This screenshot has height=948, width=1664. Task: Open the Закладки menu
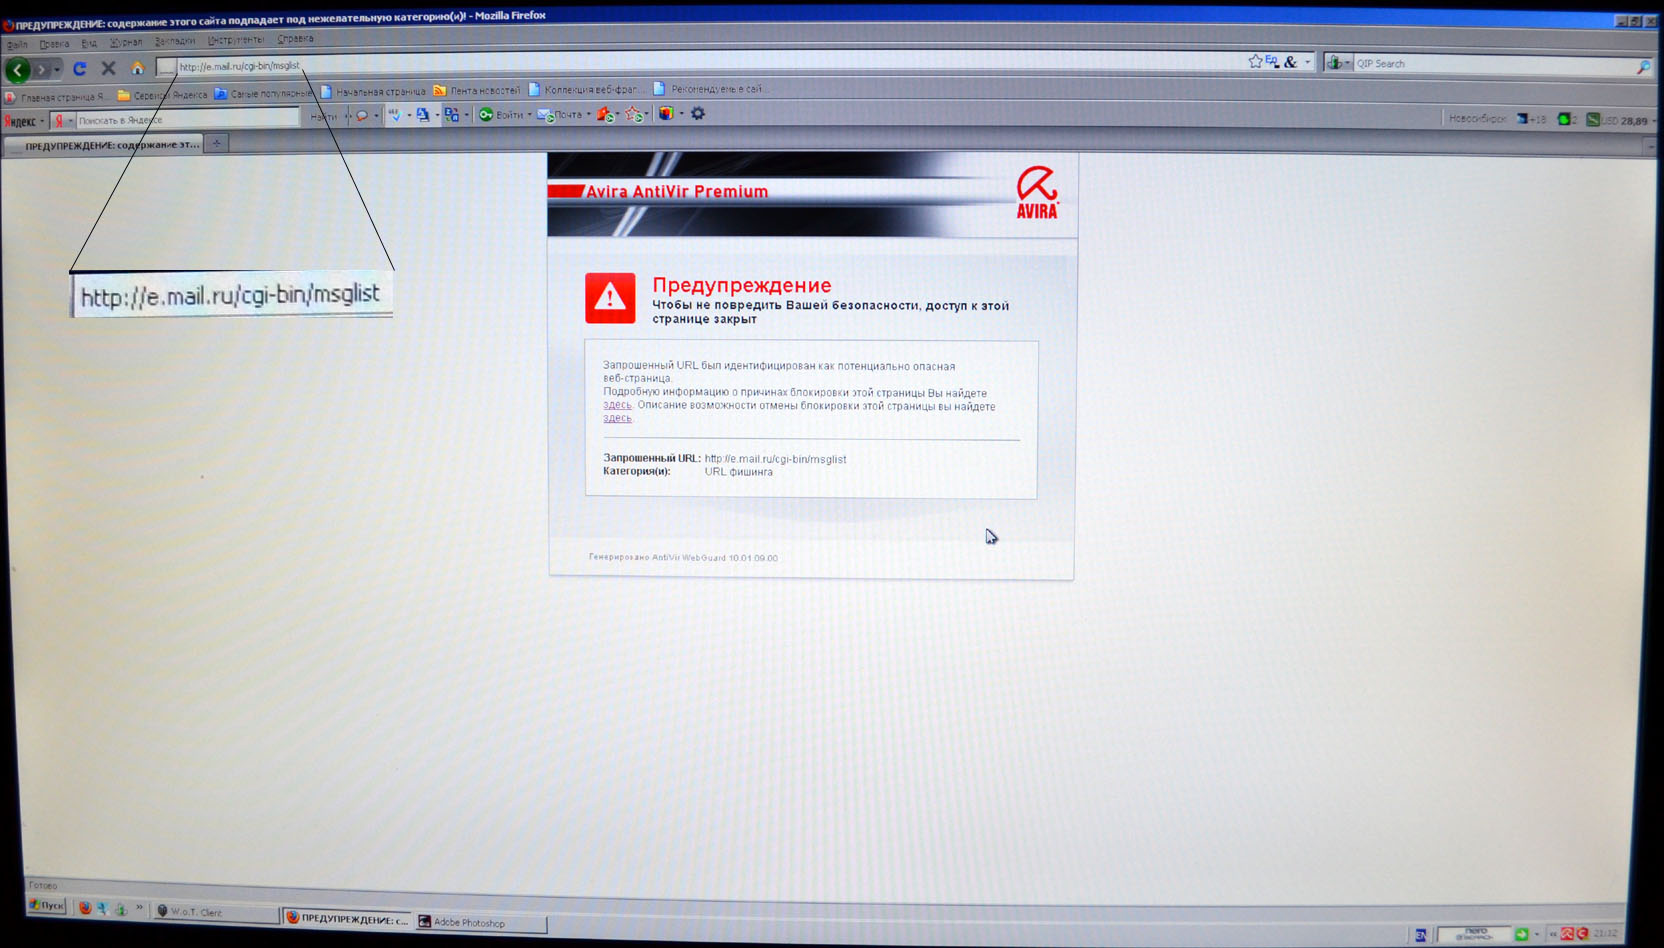tap(175, 41)
